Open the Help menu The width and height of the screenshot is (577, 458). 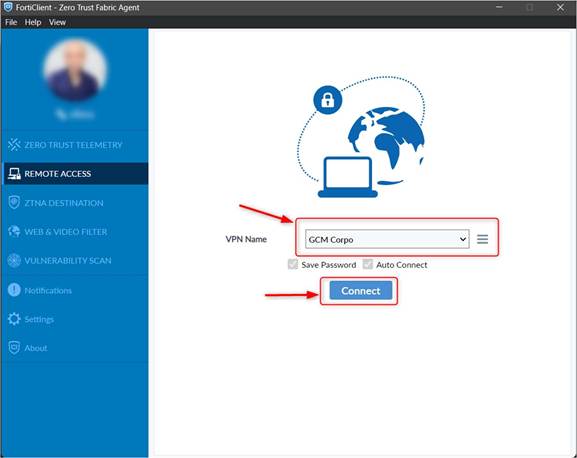(33, 22)
